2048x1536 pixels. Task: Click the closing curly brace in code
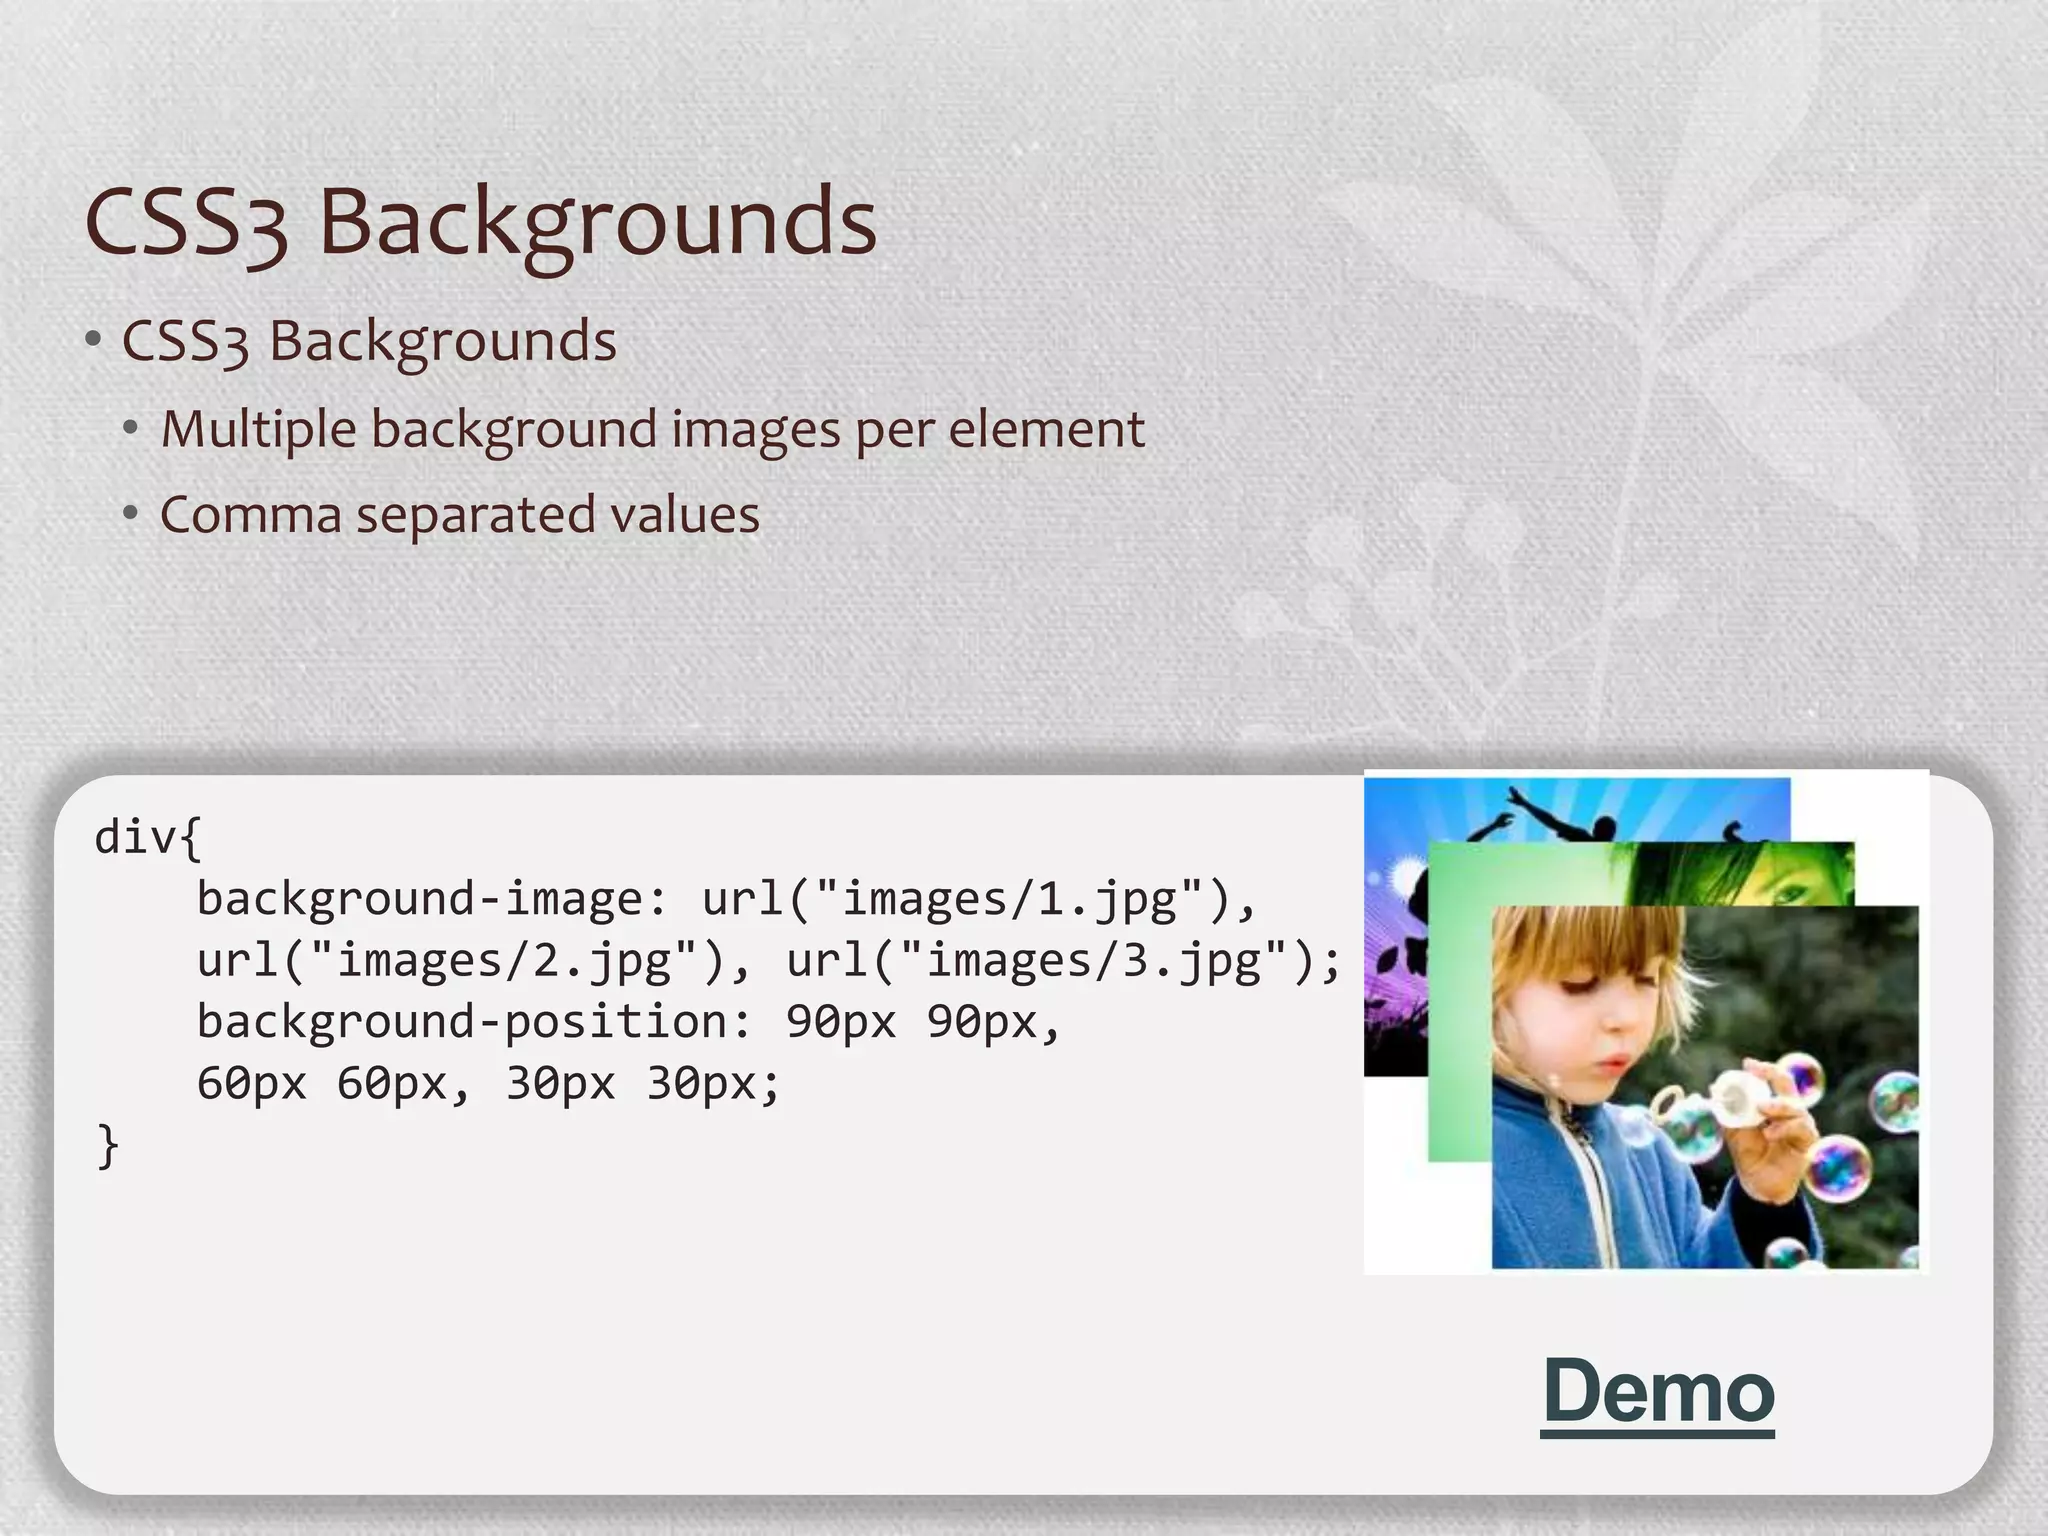(108, 1146)
